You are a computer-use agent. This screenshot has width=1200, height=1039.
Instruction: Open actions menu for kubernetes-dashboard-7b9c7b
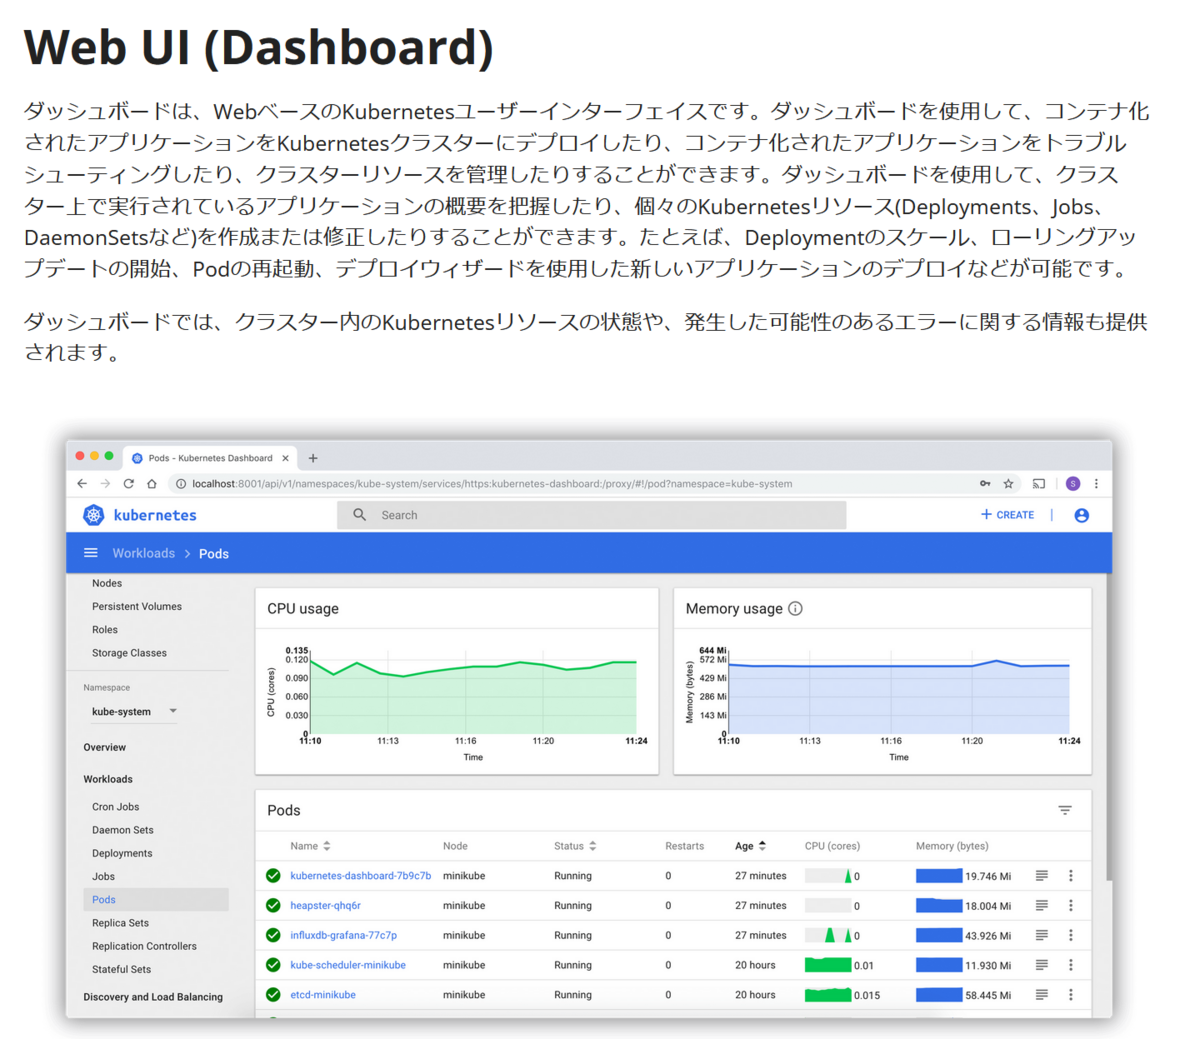(1070, 875)
